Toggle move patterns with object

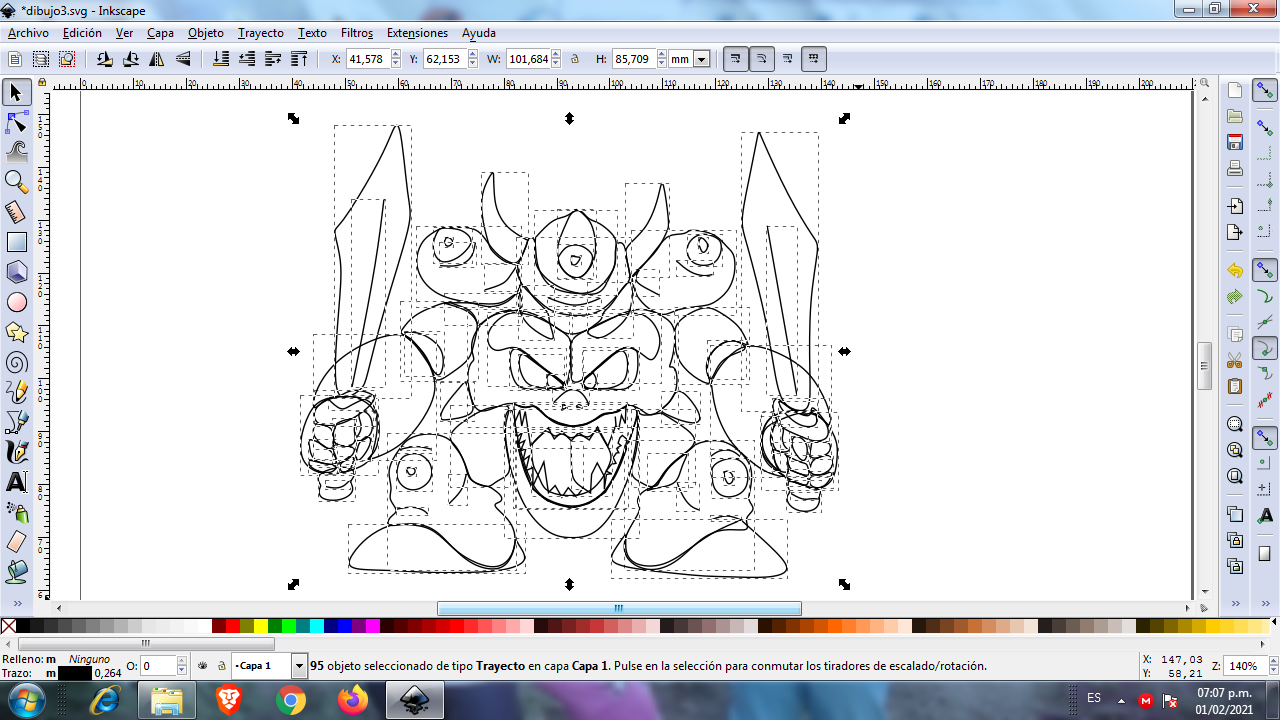pyautogui.click(x=814, y=59)
